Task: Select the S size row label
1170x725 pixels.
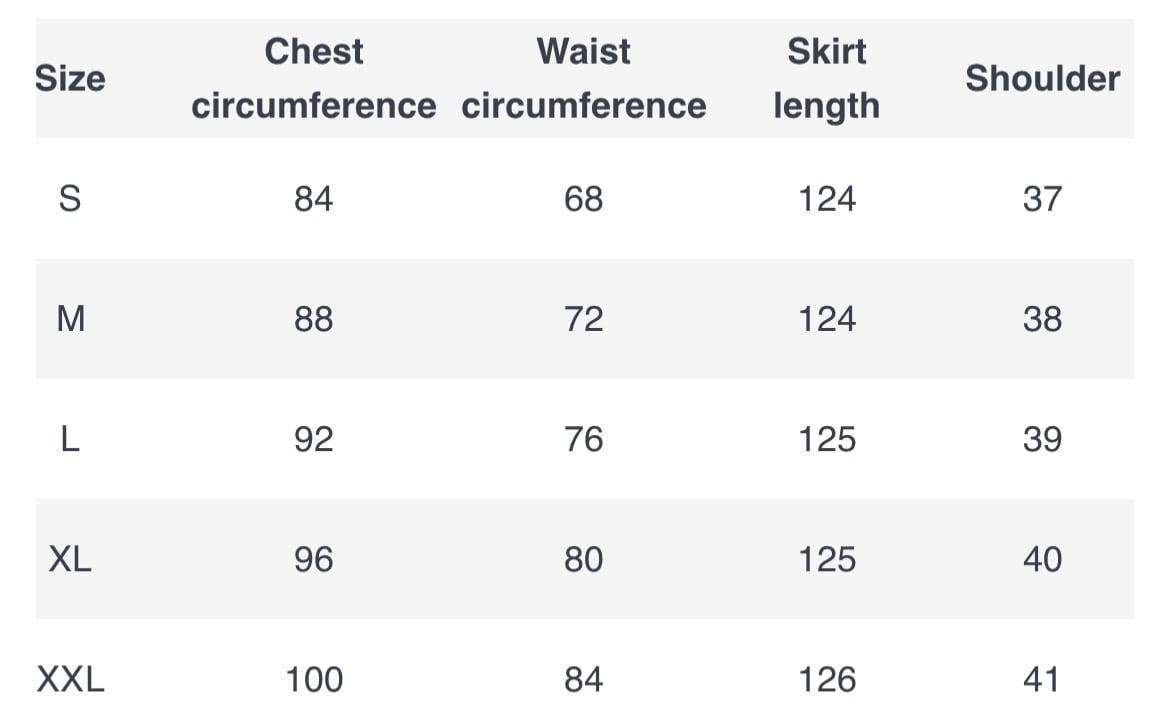Action: click(70, 199)
